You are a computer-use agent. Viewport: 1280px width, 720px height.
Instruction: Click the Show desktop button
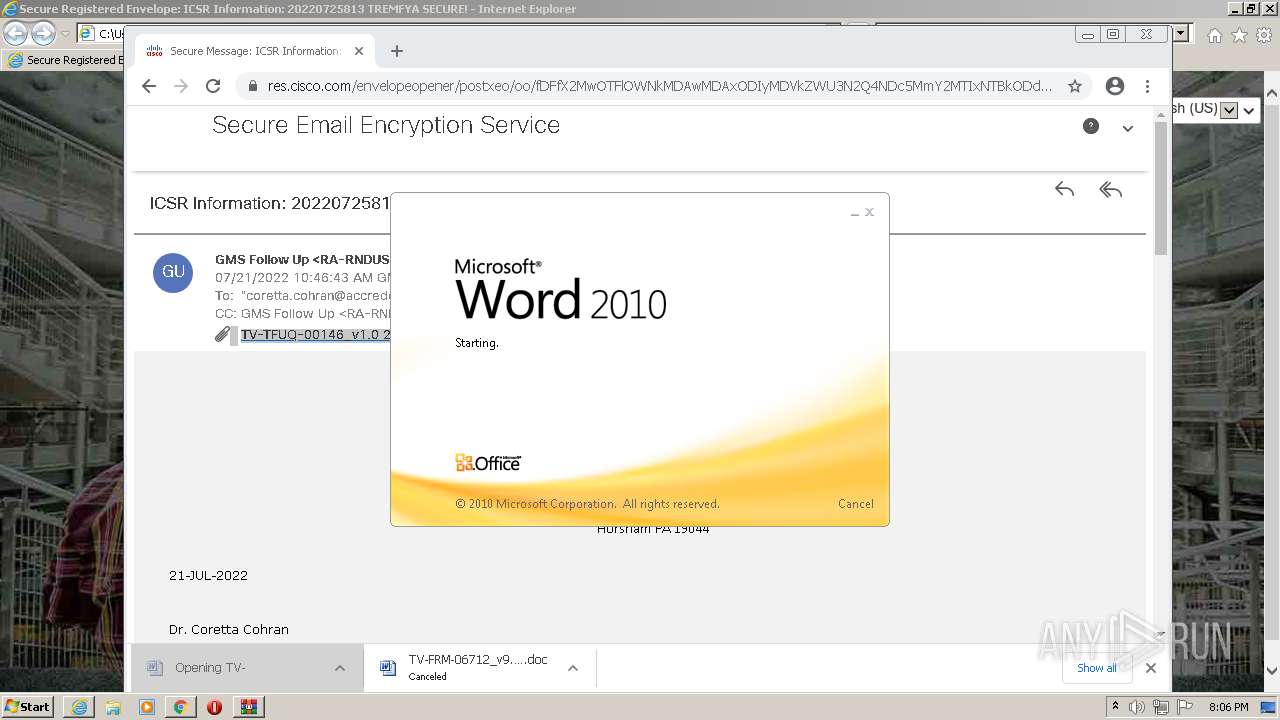(1268, 707)
